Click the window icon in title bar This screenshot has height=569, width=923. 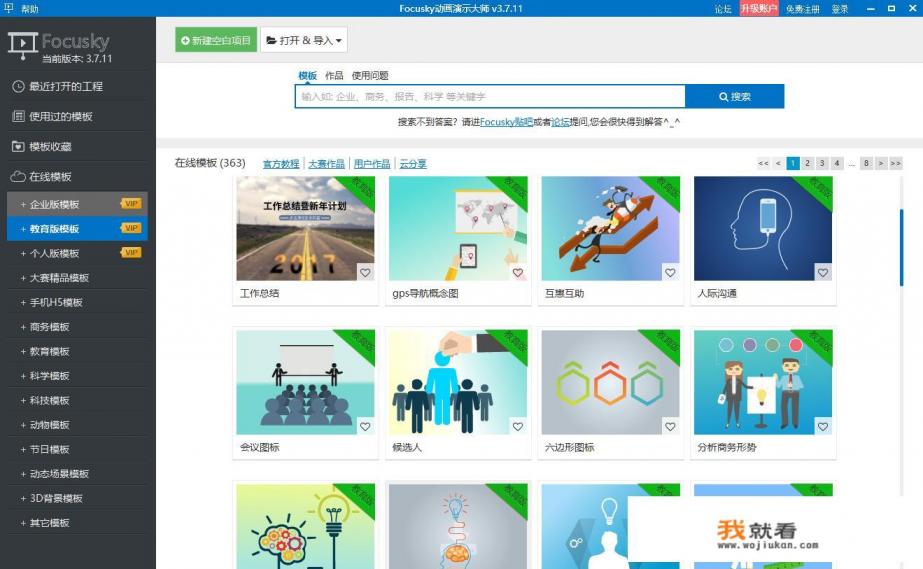pos(8,8)
